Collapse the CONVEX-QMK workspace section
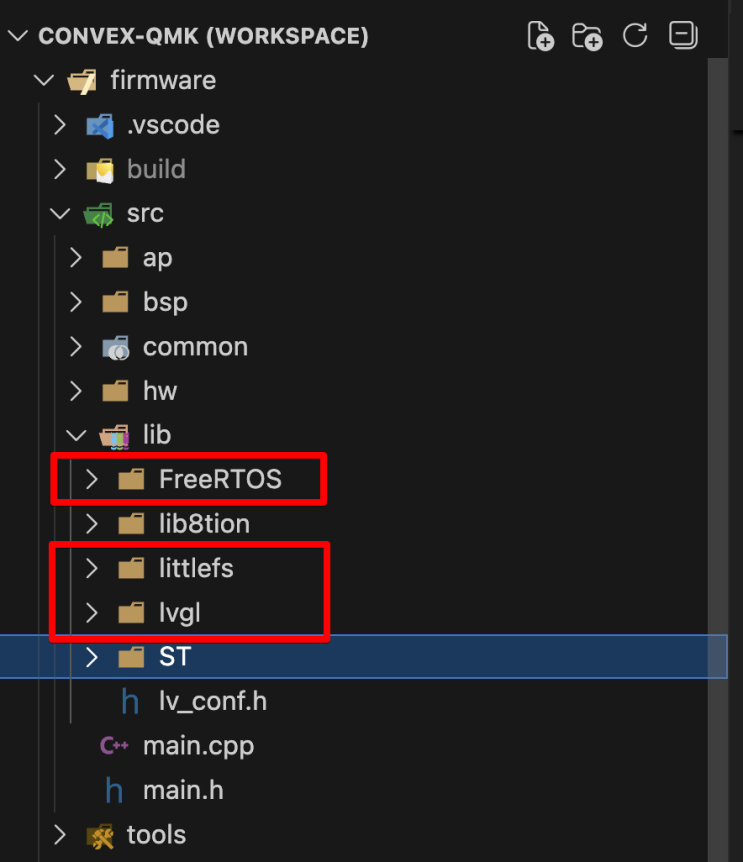The height and width of the screenshot is (862, 743). (x=18, y=37)
